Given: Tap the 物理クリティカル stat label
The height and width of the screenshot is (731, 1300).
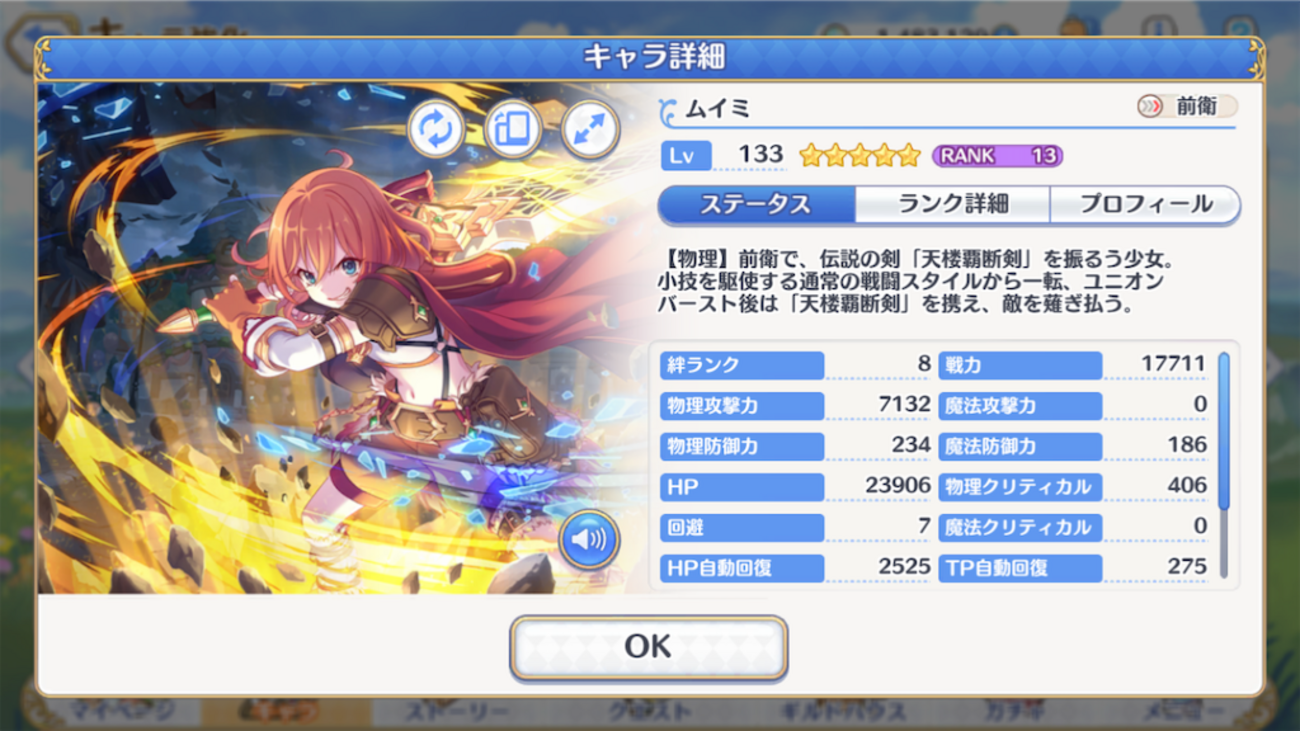Looking at the screenshot, I should point(1020,487).
